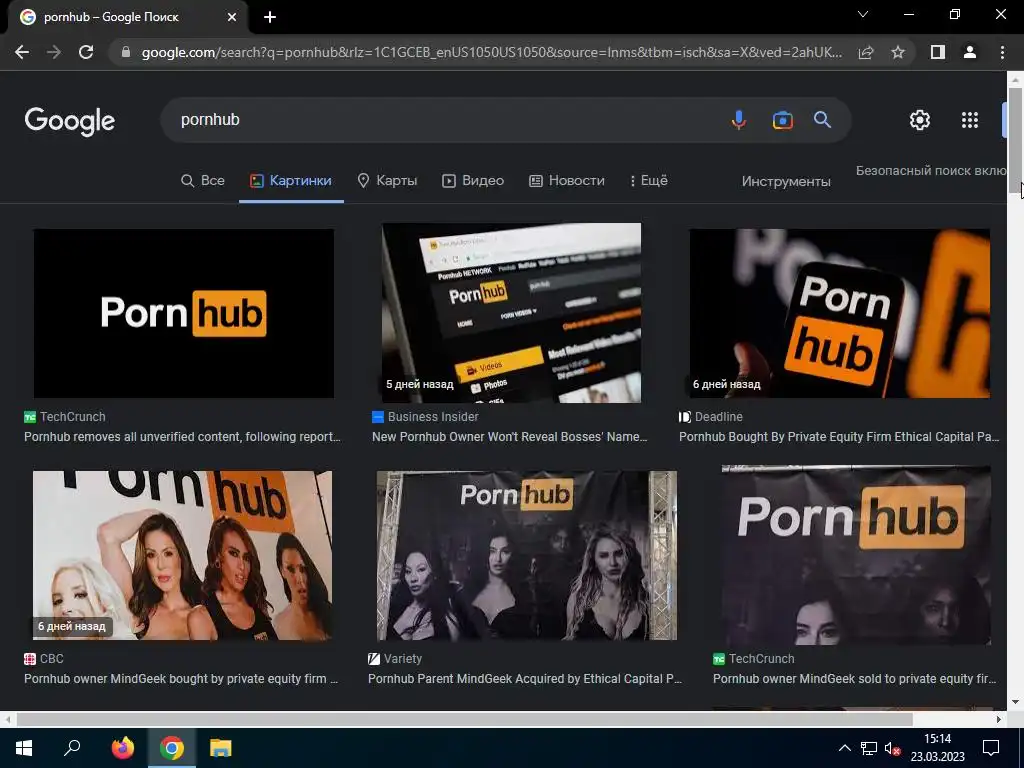Switch to the Все tab
1024x768 pixels.
pos(202,181)
